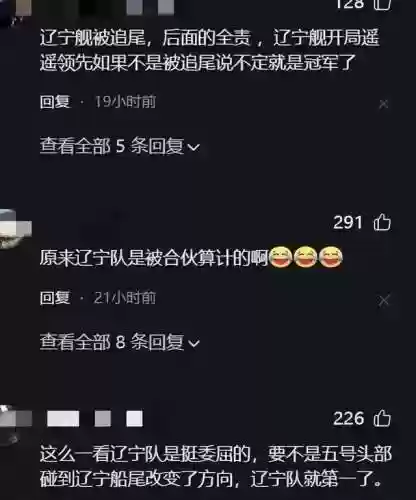Like the top comment with 128 likes
The width and height of the screenshot is (416, 500).
382,5
